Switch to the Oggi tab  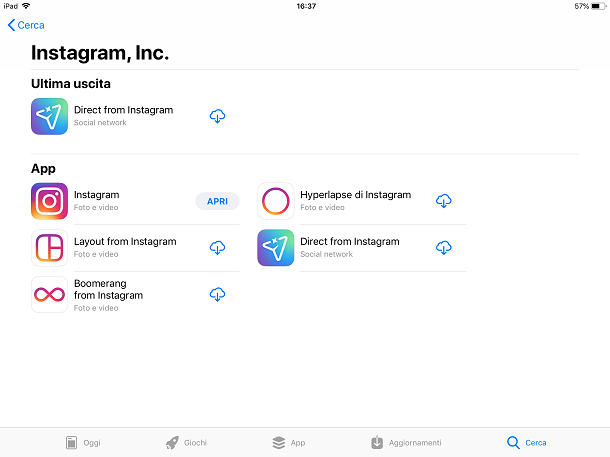click(x=83, y=443)
